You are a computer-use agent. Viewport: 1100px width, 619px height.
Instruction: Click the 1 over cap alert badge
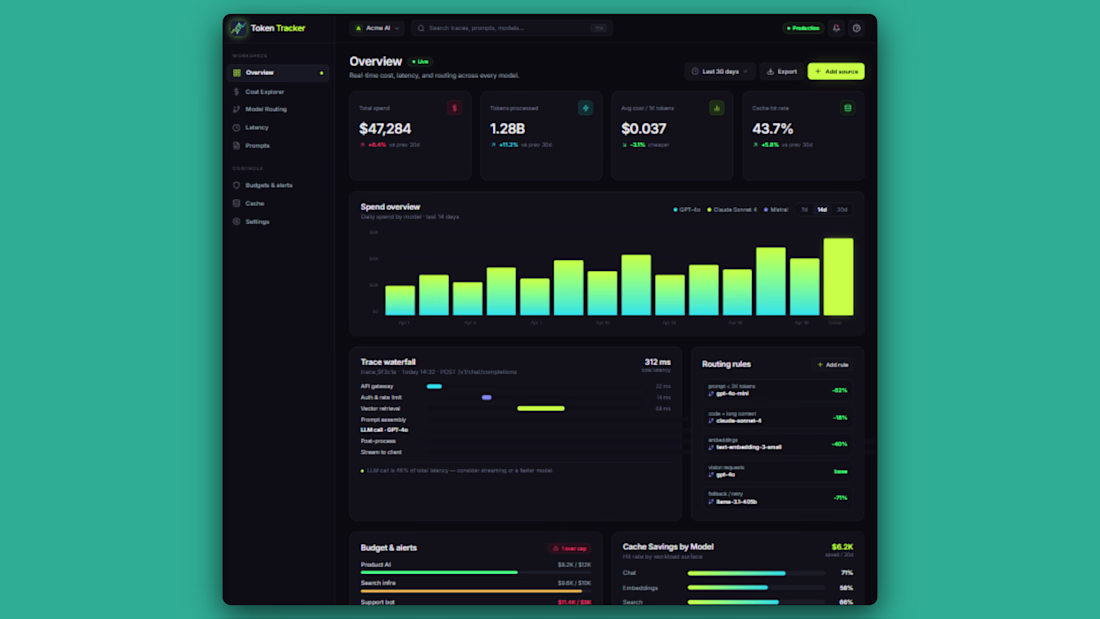[570, 548]
